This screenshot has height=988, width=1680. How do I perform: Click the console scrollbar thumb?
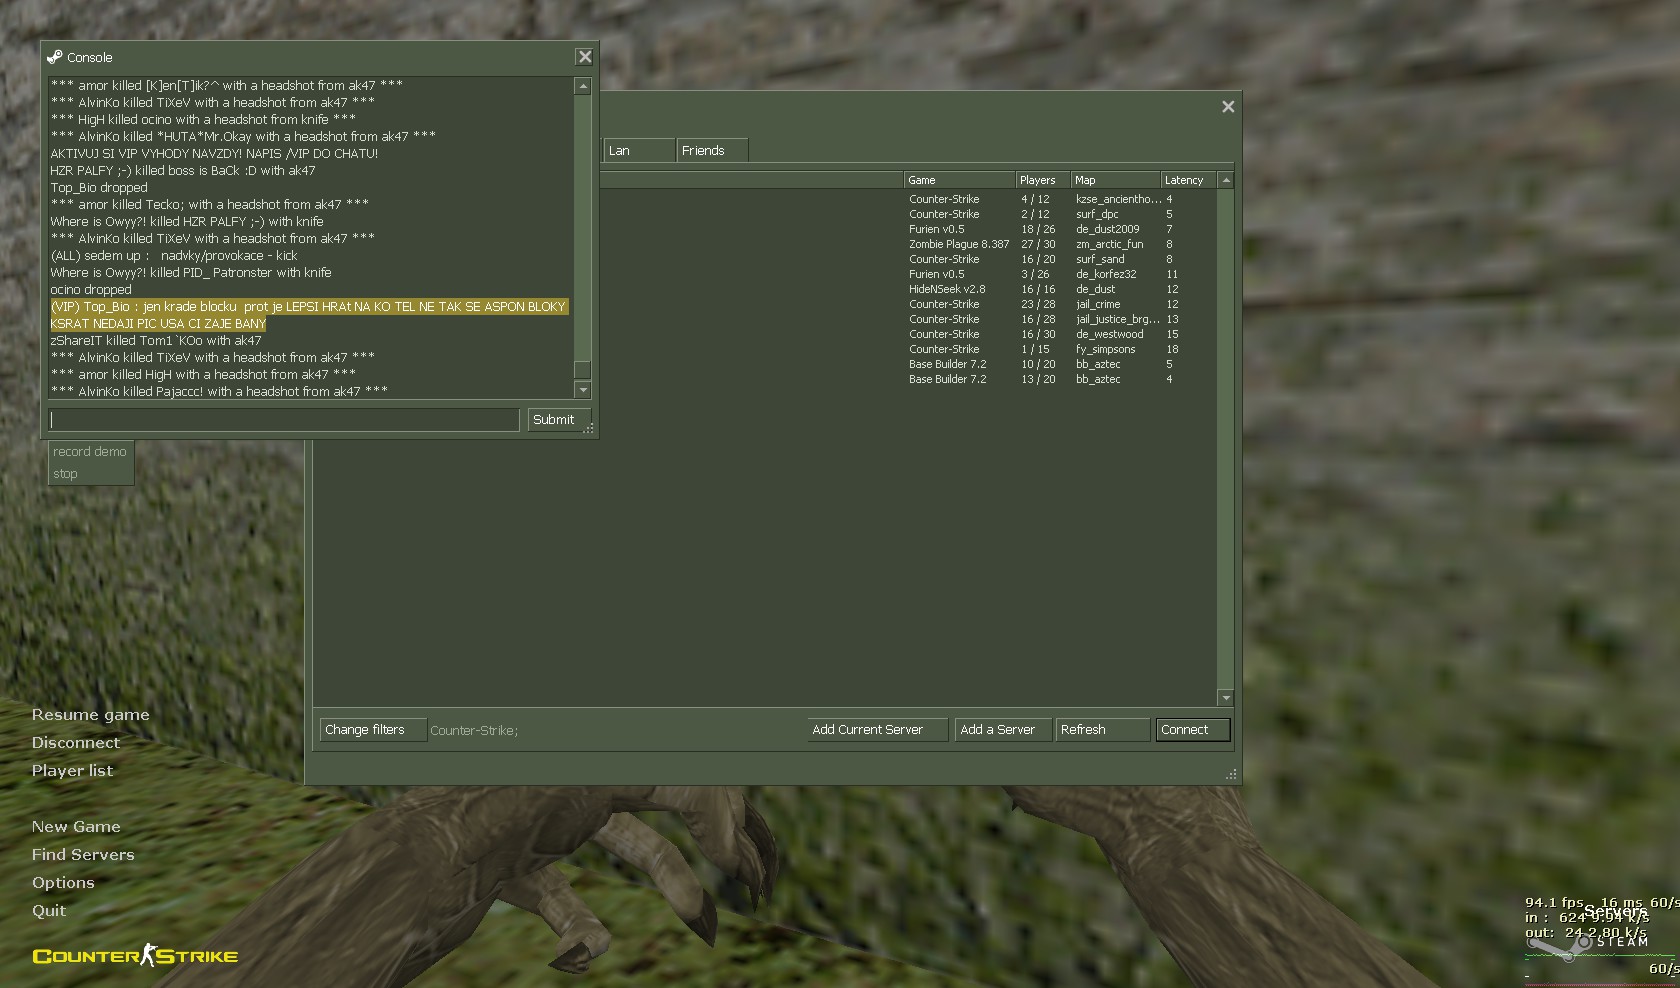tap(583, 370)
